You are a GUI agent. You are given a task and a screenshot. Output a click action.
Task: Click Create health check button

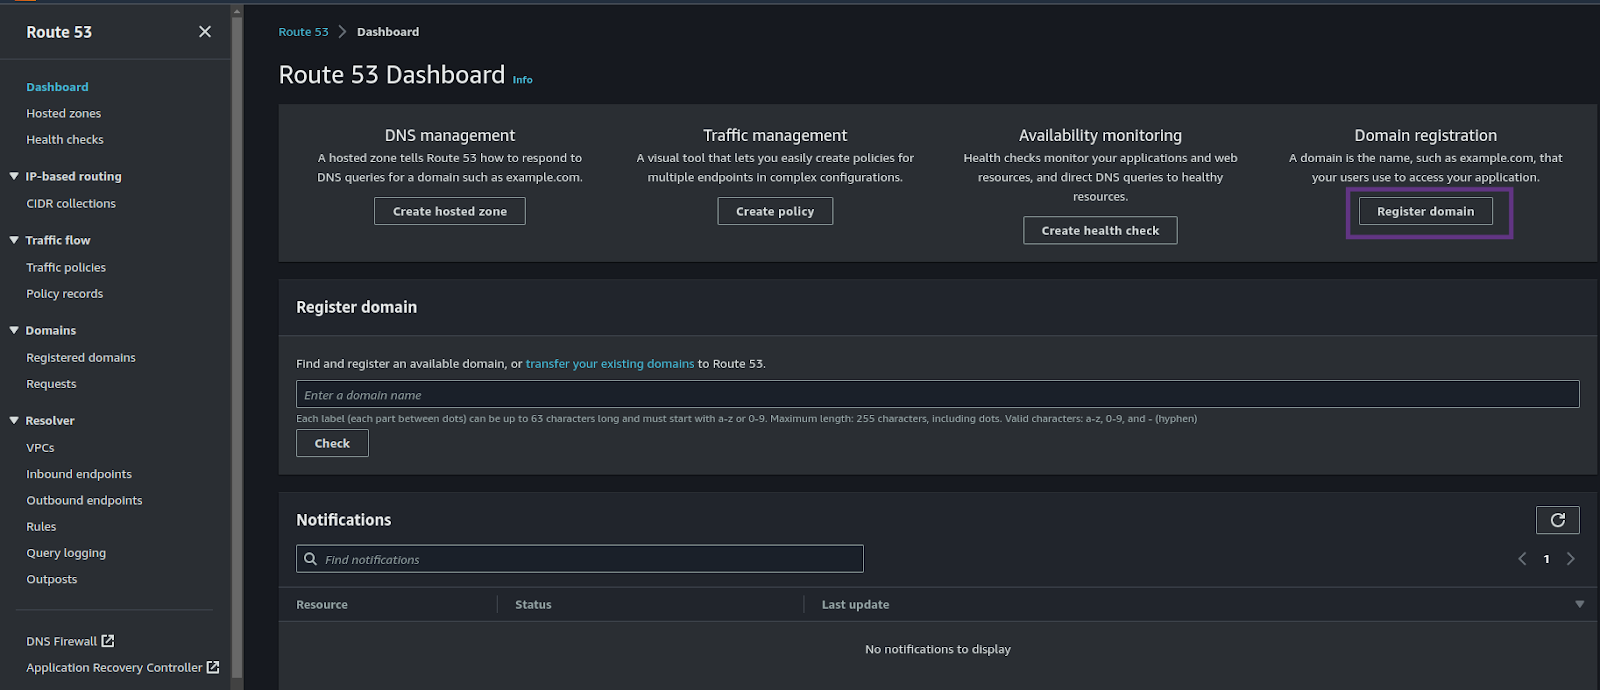click(x=1100, y=230)
